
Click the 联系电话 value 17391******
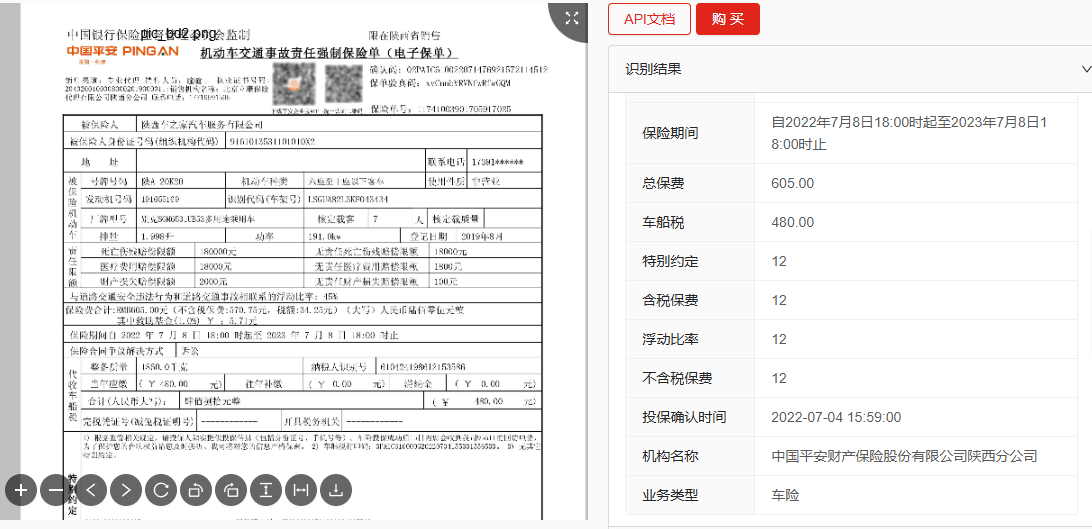point(497,161)
